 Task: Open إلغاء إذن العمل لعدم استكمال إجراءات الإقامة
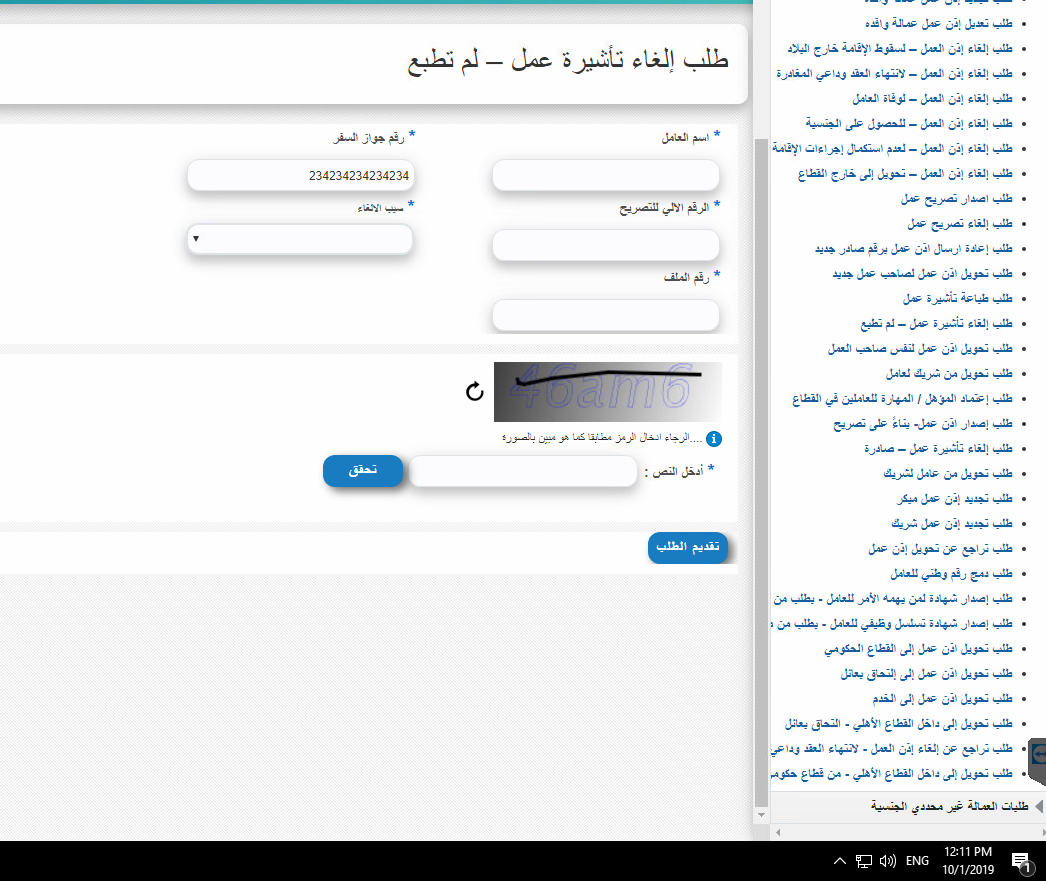point(893,149)
